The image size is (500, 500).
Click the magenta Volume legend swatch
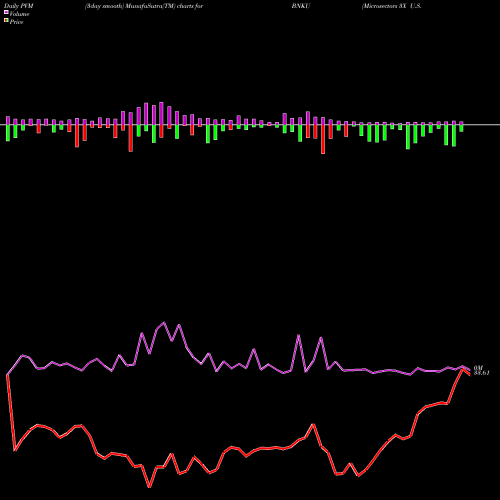tap(6, 13)
